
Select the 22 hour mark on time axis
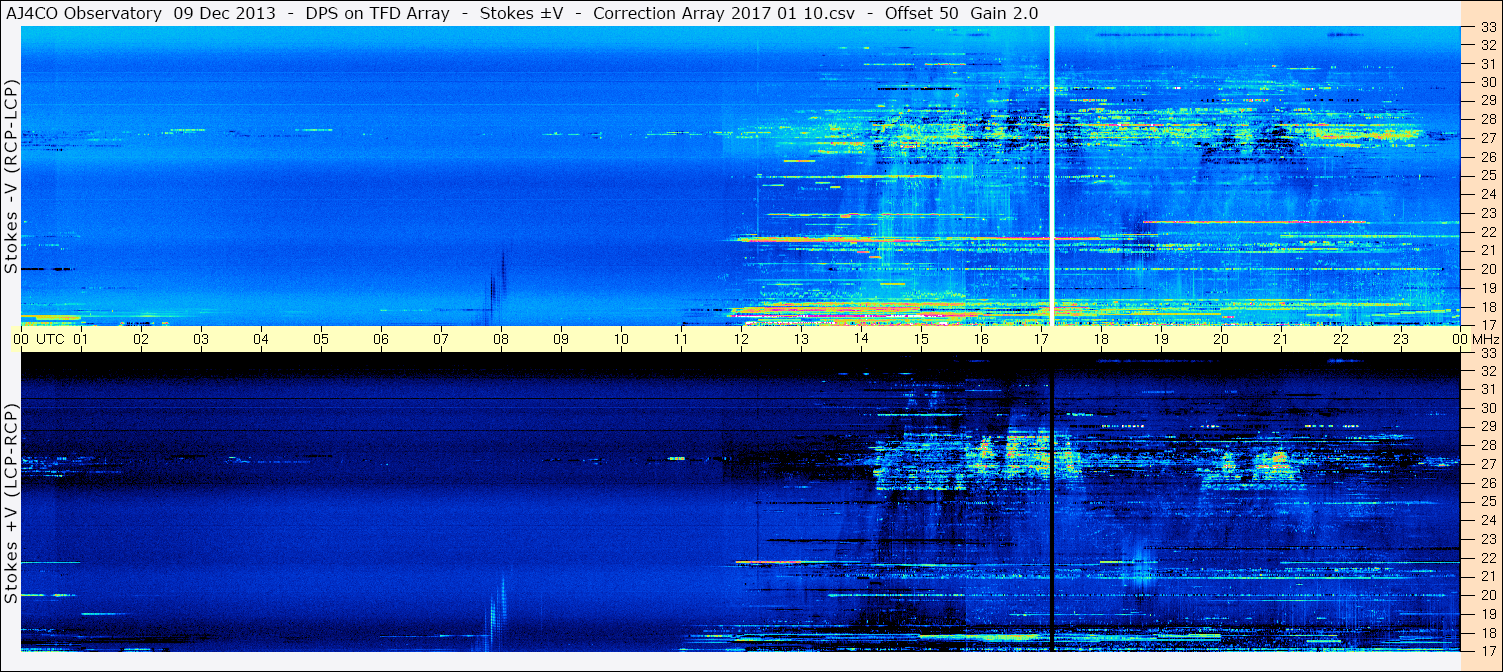coord(1341,339)
